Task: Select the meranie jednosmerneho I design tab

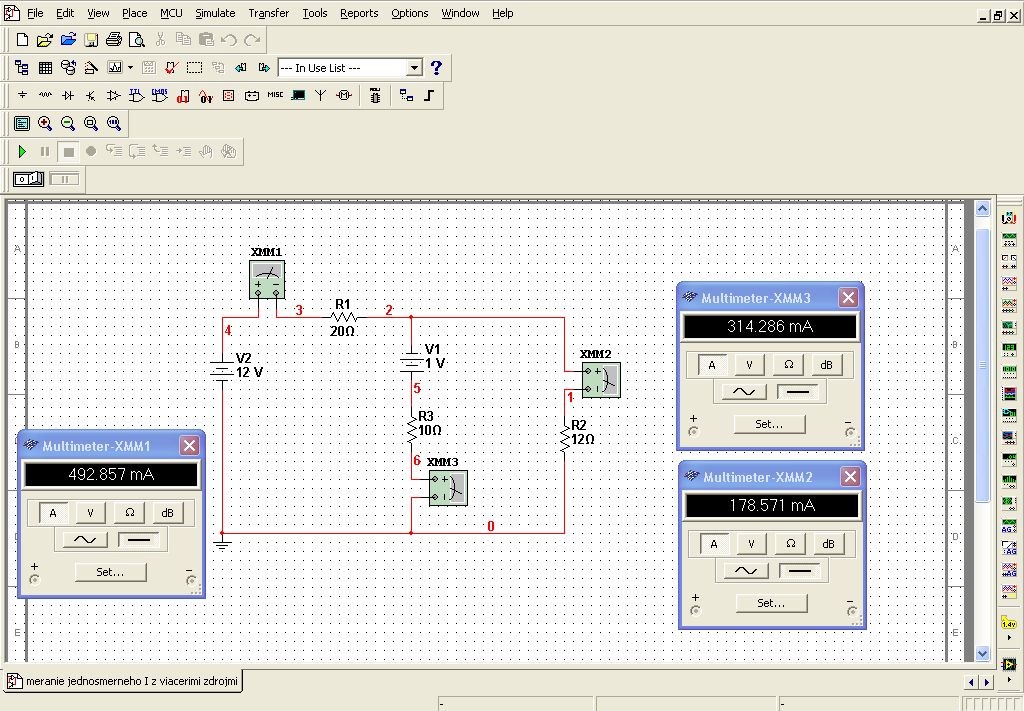Action: pyautogui.click(x=123, y=681)
